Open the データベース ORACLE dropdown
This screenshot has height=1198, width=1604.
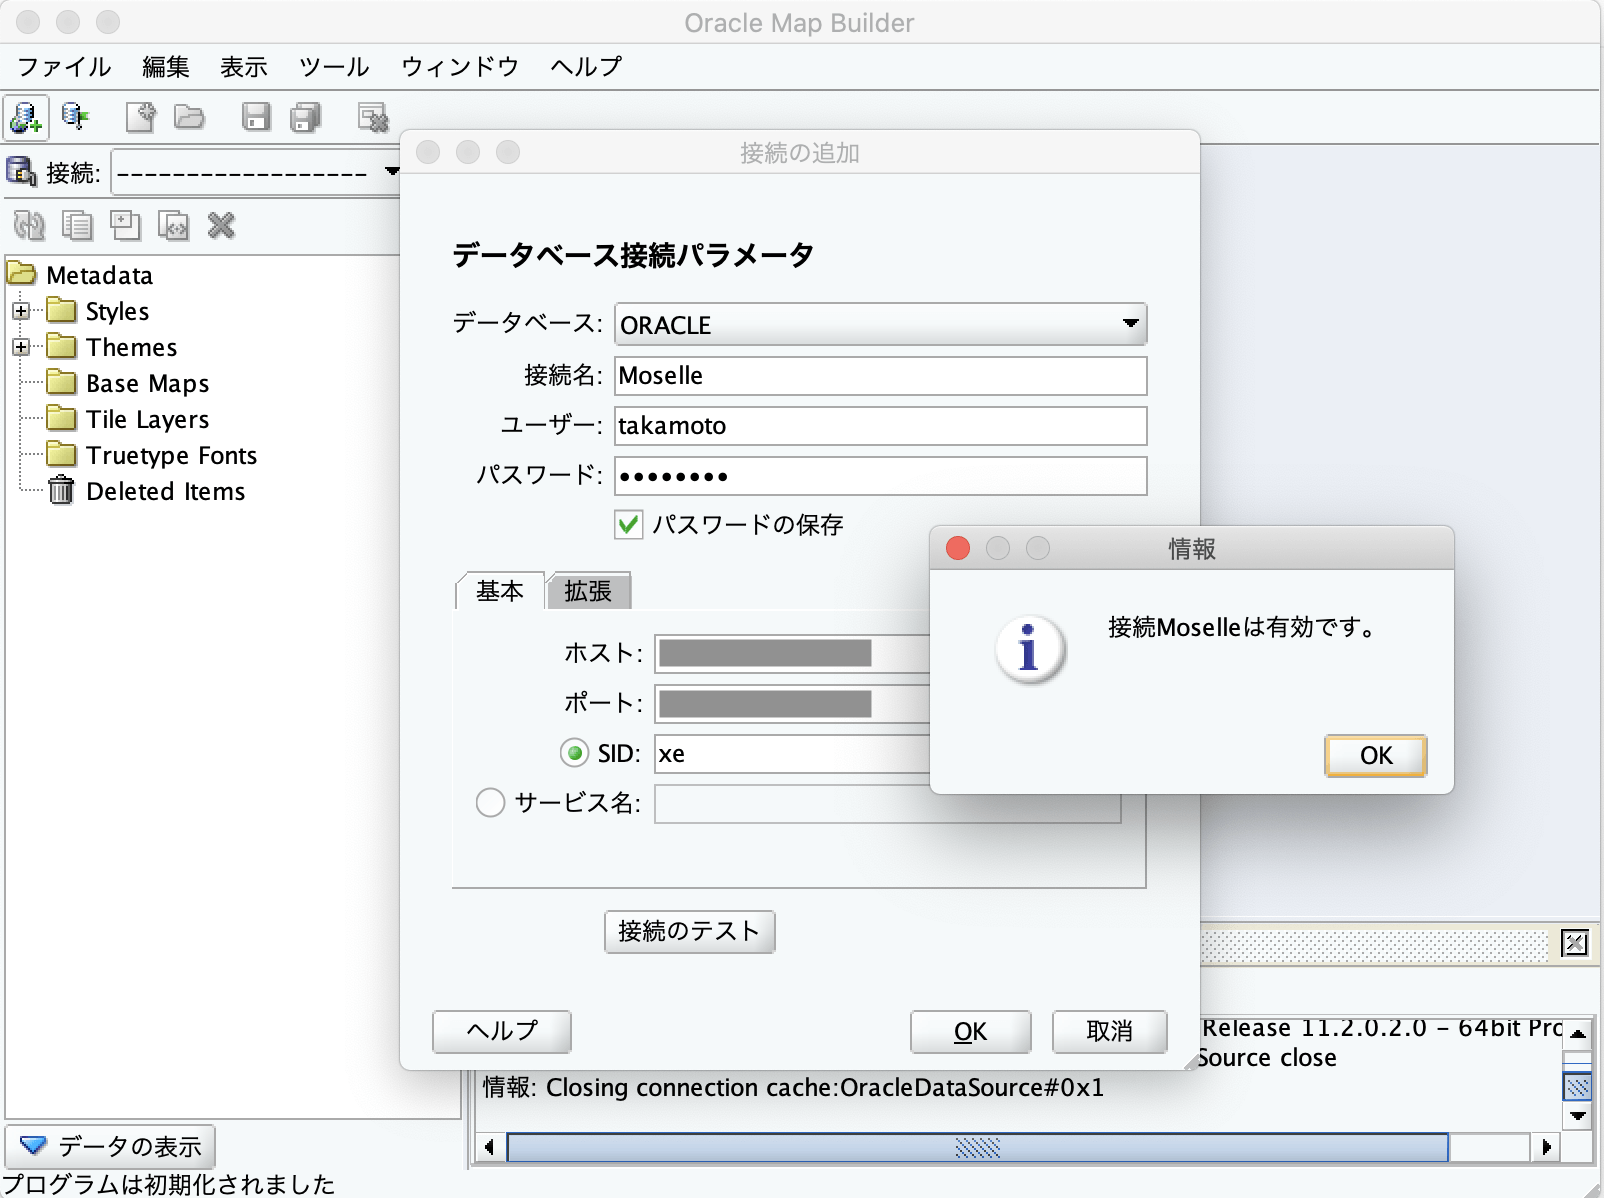click(880, 324)
